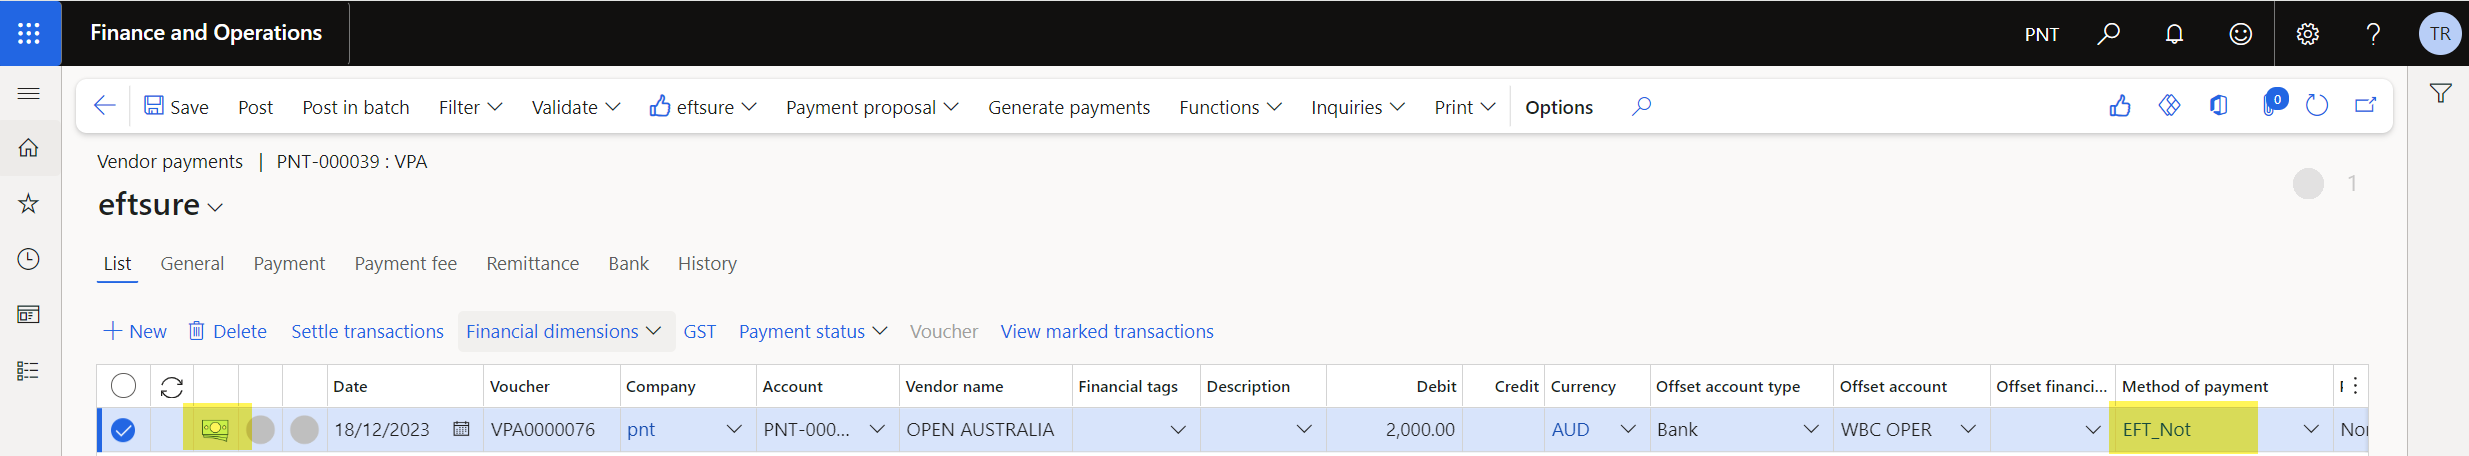
Task: Click Generate payments
Action: coord(1069,107)
